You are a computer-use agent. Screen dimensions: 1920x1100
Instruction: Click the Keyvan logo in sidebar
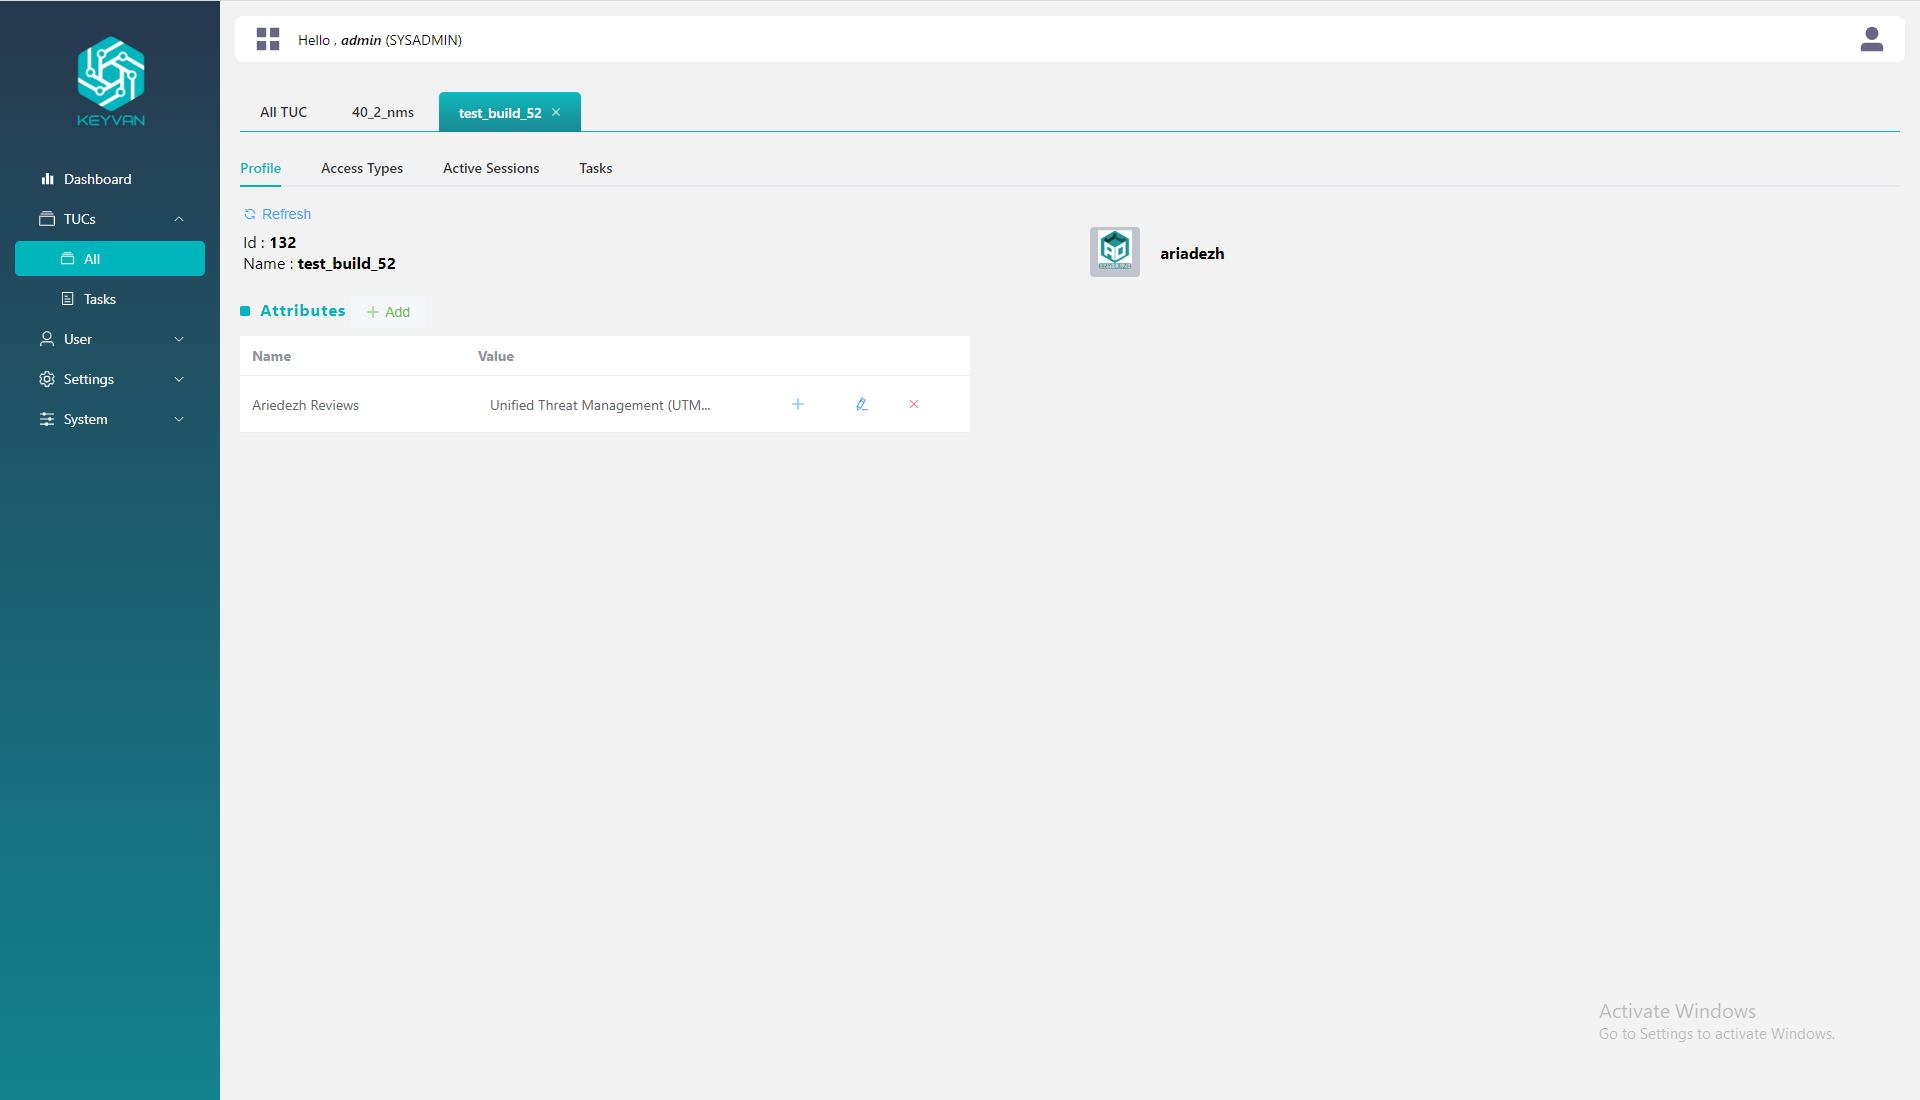(x=111, y=82)
